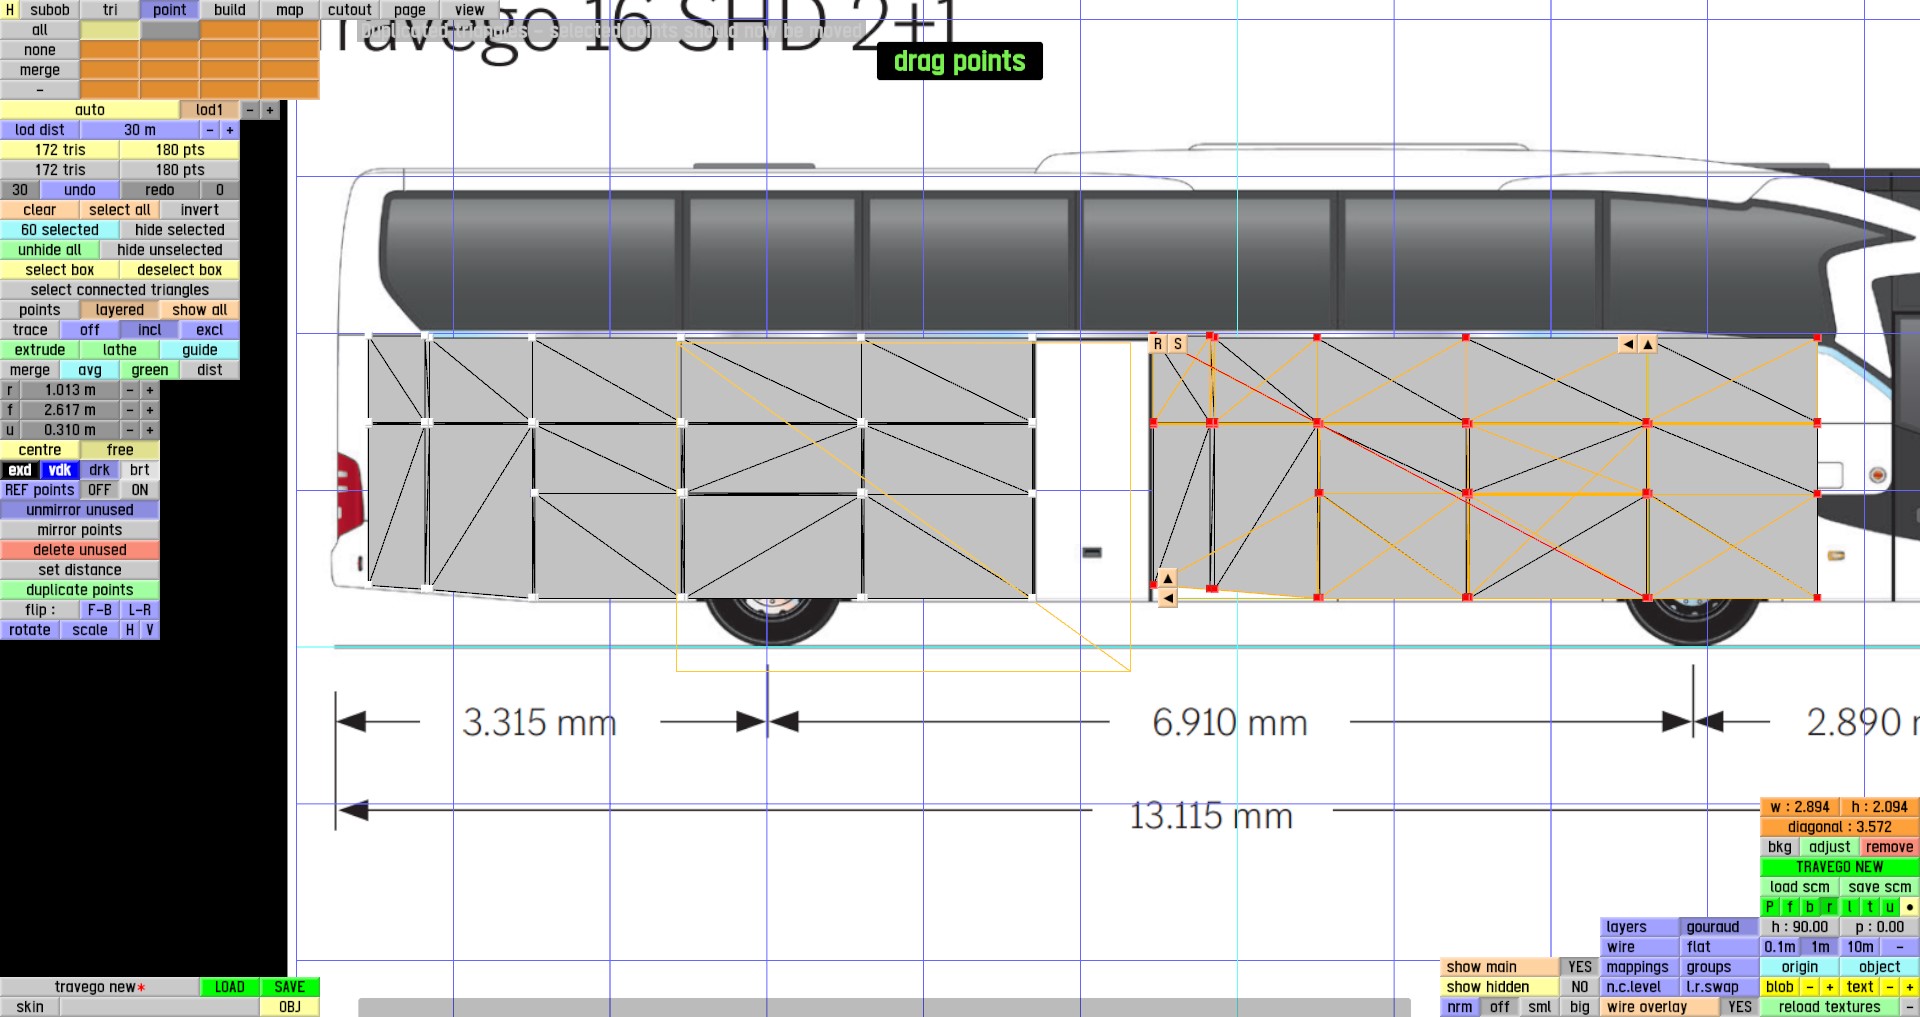Flip the selection L-R
The height and width of the screenshot is (1017, 1920).
click(x=140, y=610)
